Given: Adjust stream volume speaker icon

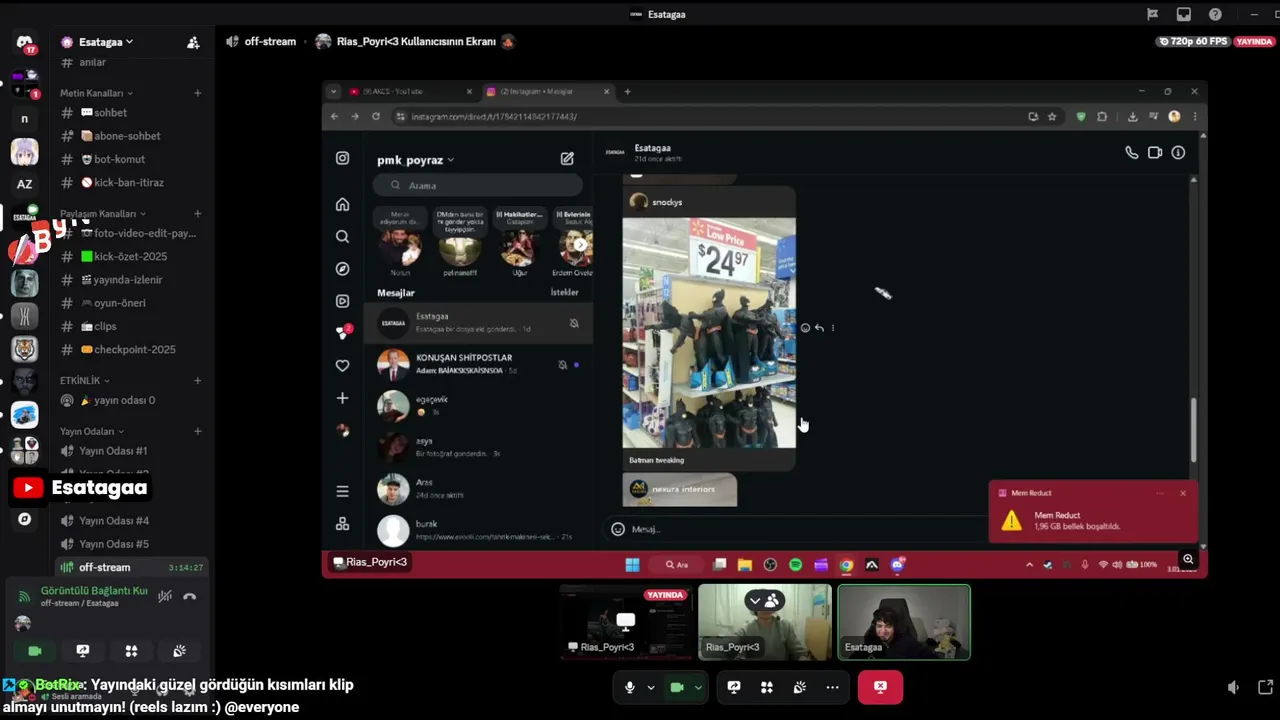Looking at the screenshot, I should click(x=1233, y=687).
